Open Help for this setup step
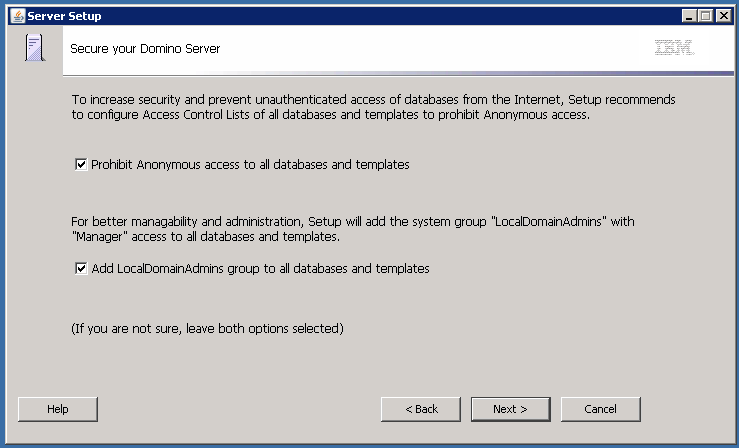The image size is (739, 448). point(58,409)
